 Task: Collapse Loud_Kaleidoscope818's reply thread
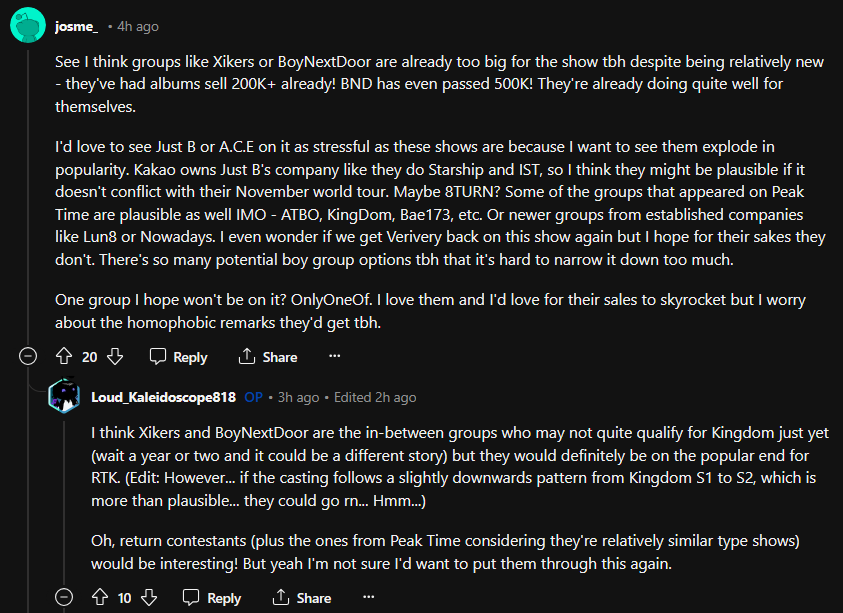pyautogui.click(x=64, y=597)
